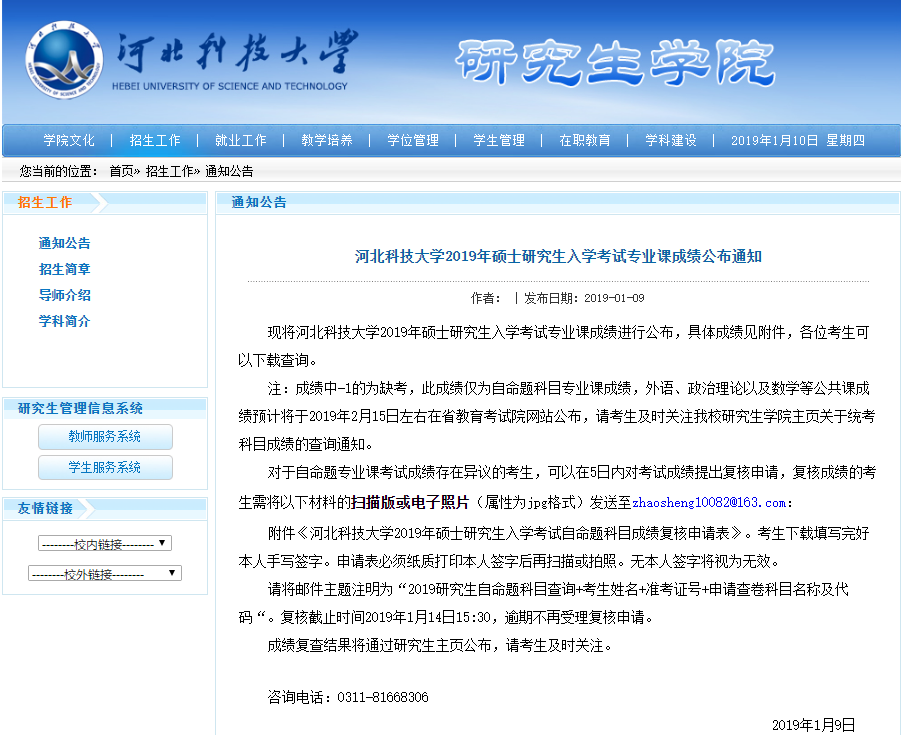The width and height of the screenshot is (901, 735).
Task: Select 学科建设 in the top menu
Action: (x=671, y=140)
